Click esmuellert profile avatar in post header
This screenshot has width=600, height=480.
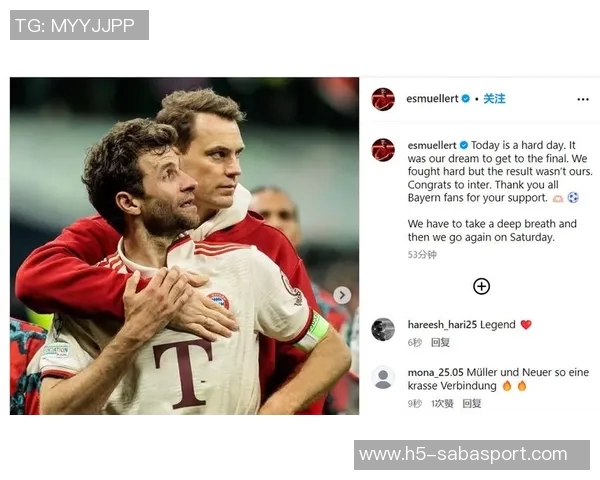pos(383,99)
